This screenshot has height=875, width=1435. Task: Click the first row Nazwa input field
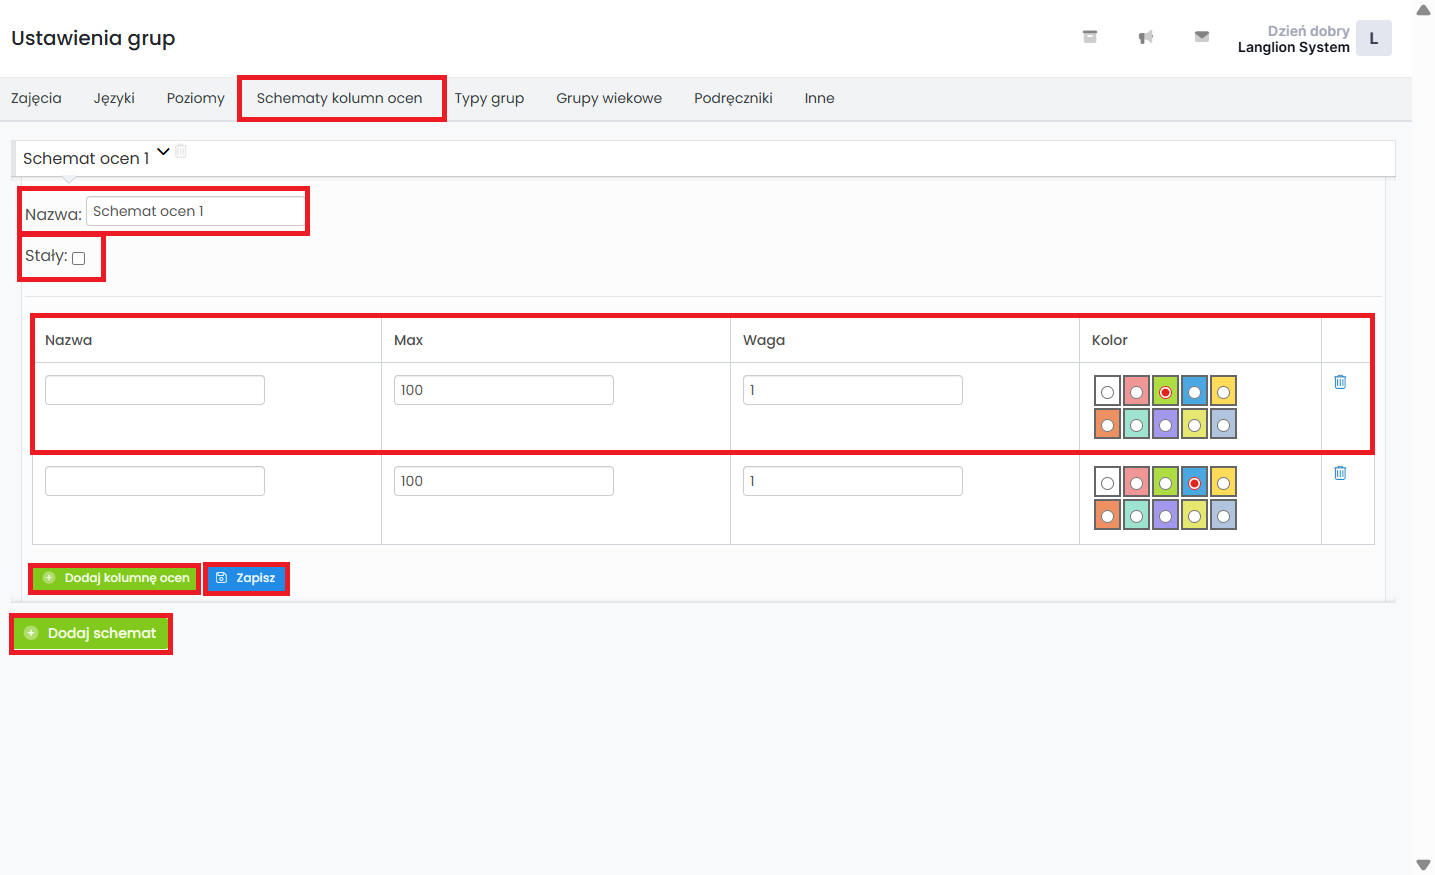pos(155,390)
